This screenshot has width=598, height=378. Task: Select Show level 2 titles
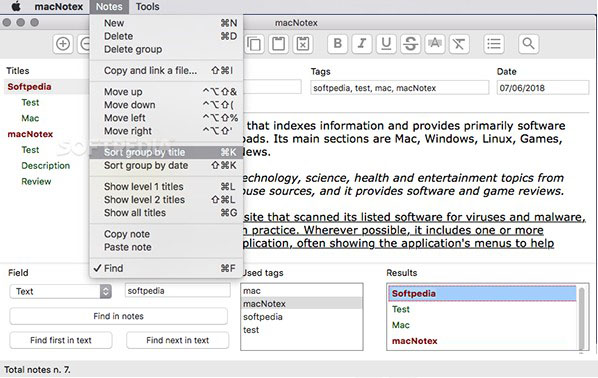166,199
